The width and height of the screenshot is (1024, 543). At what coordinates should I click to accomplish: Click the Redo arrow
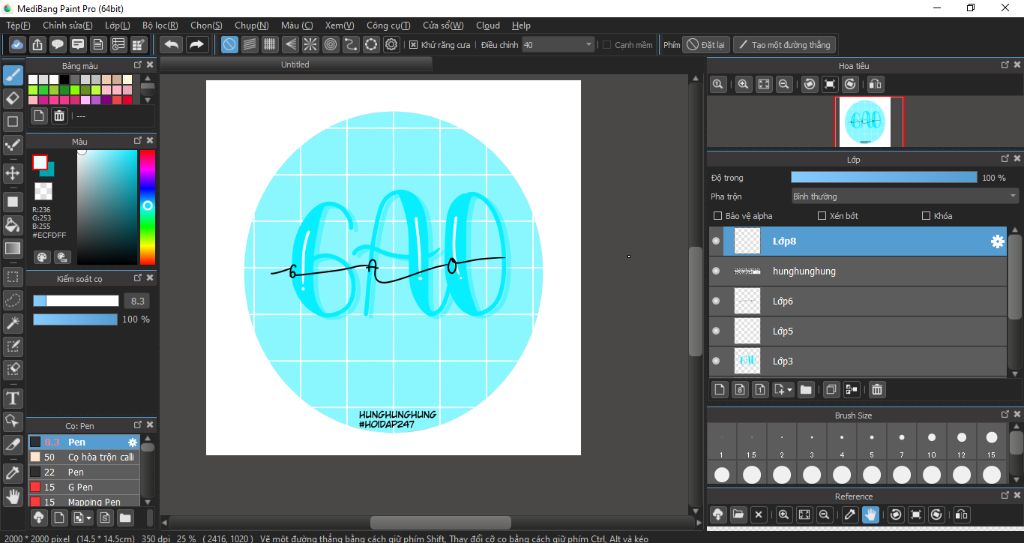coord(196,44)
